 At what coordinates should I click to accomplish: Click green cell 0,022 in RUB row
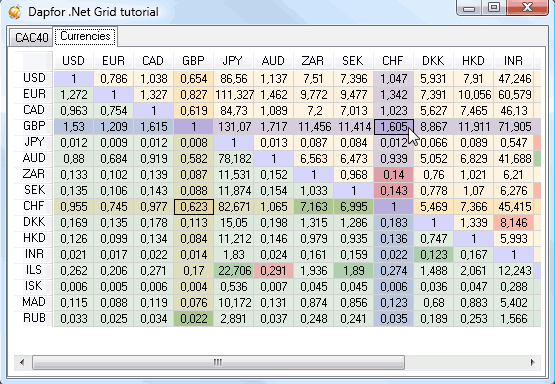click(x=194, y=319)
